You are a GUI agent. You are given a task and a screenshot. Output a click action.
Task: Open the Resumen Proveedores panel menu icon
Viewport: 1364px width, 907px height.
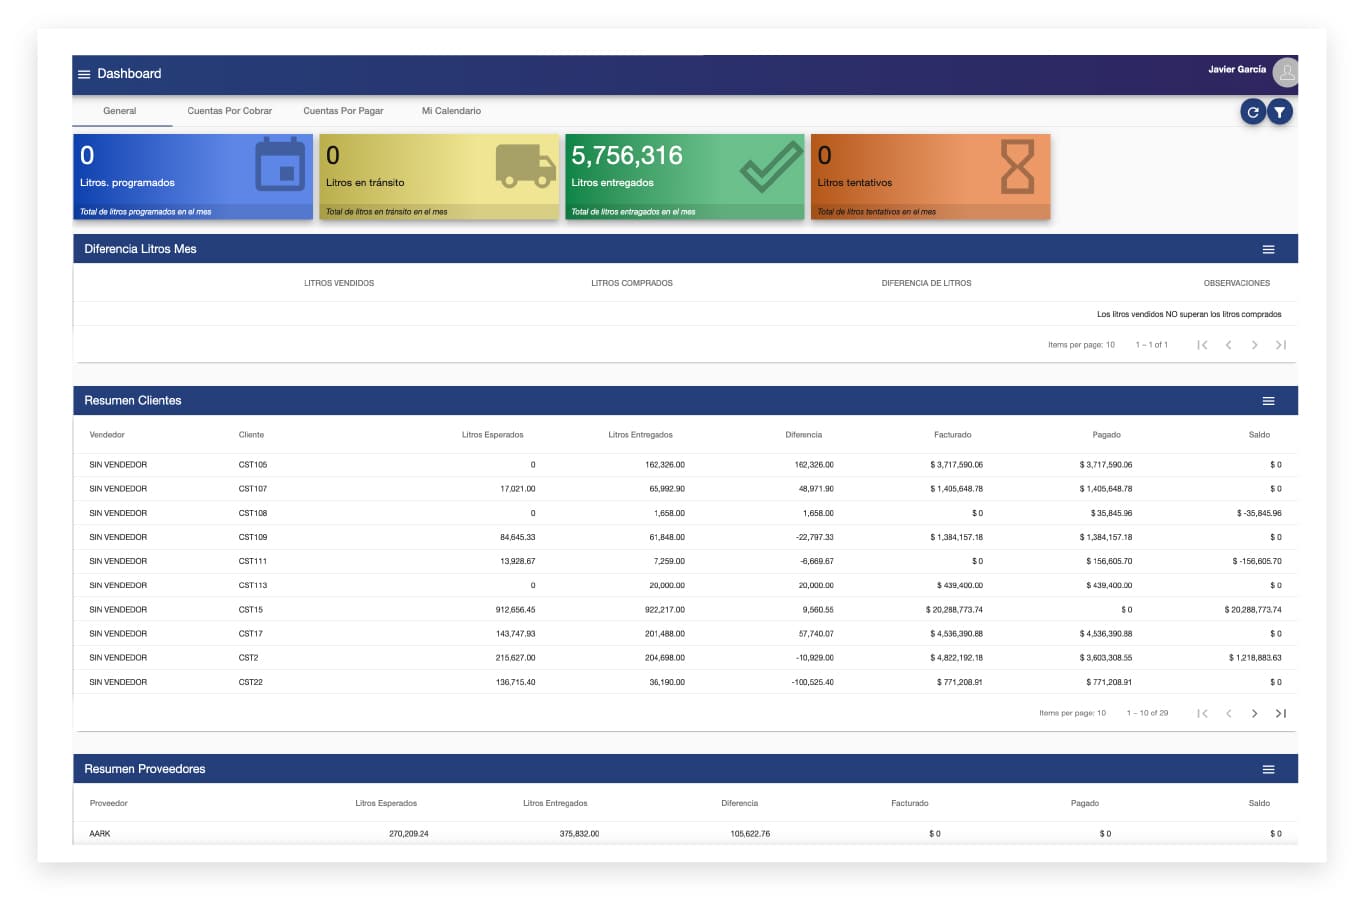pos(1268,768)
